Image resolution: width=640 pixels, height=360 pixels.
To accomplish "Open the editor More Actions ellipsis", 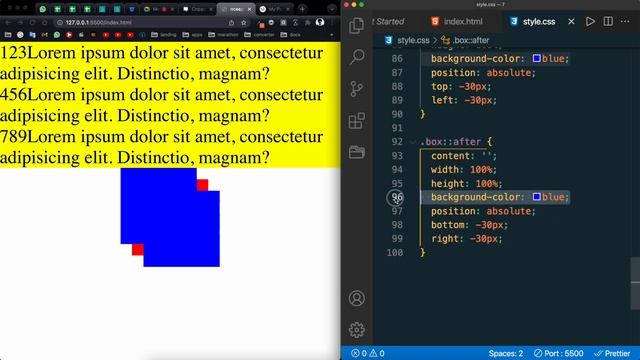I will click(625, 21).
